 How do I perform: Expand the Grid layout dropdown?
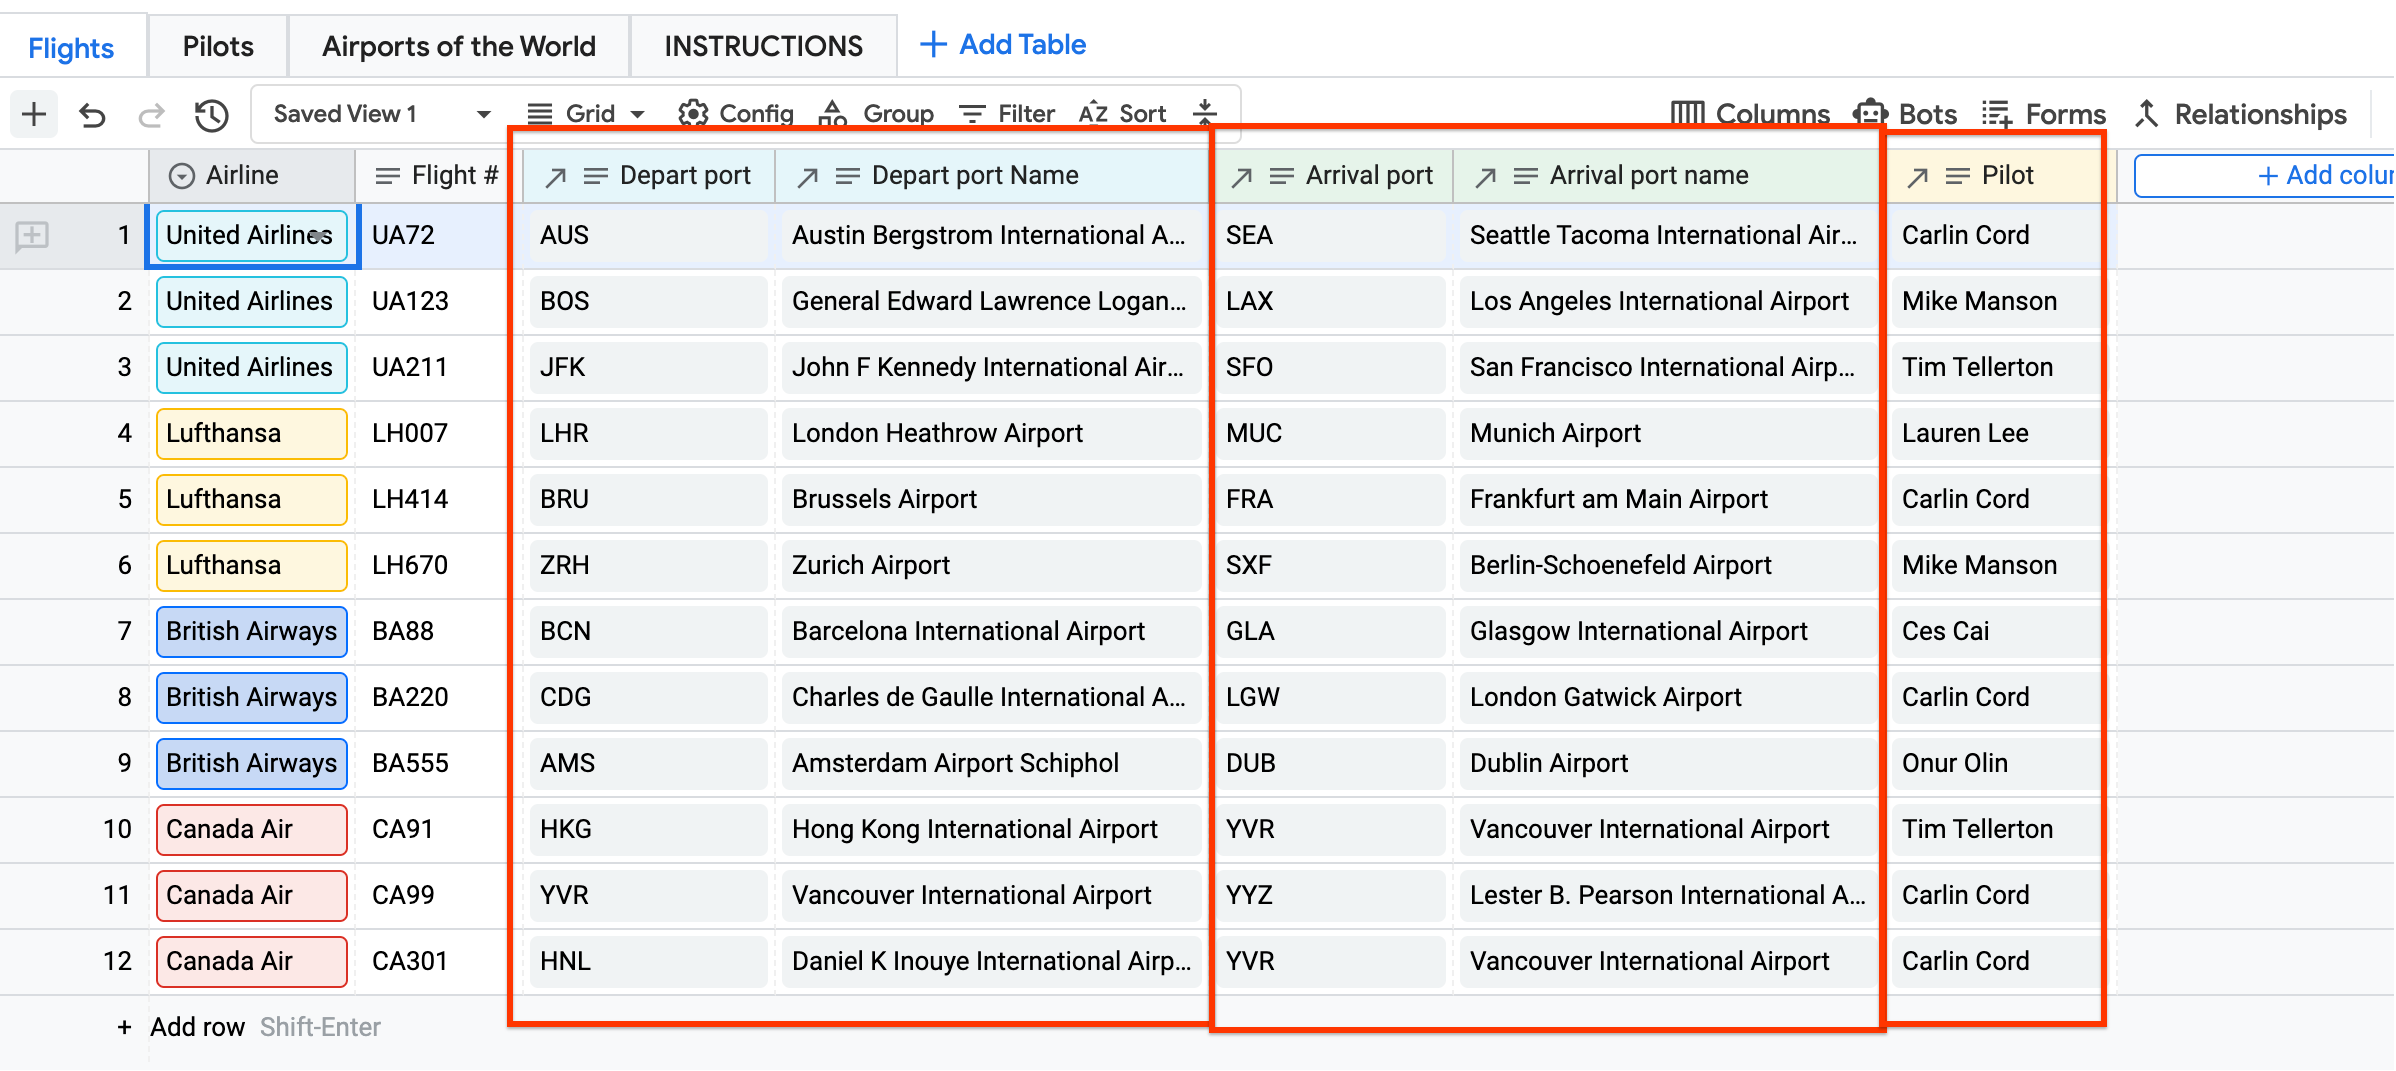point(586,114)
